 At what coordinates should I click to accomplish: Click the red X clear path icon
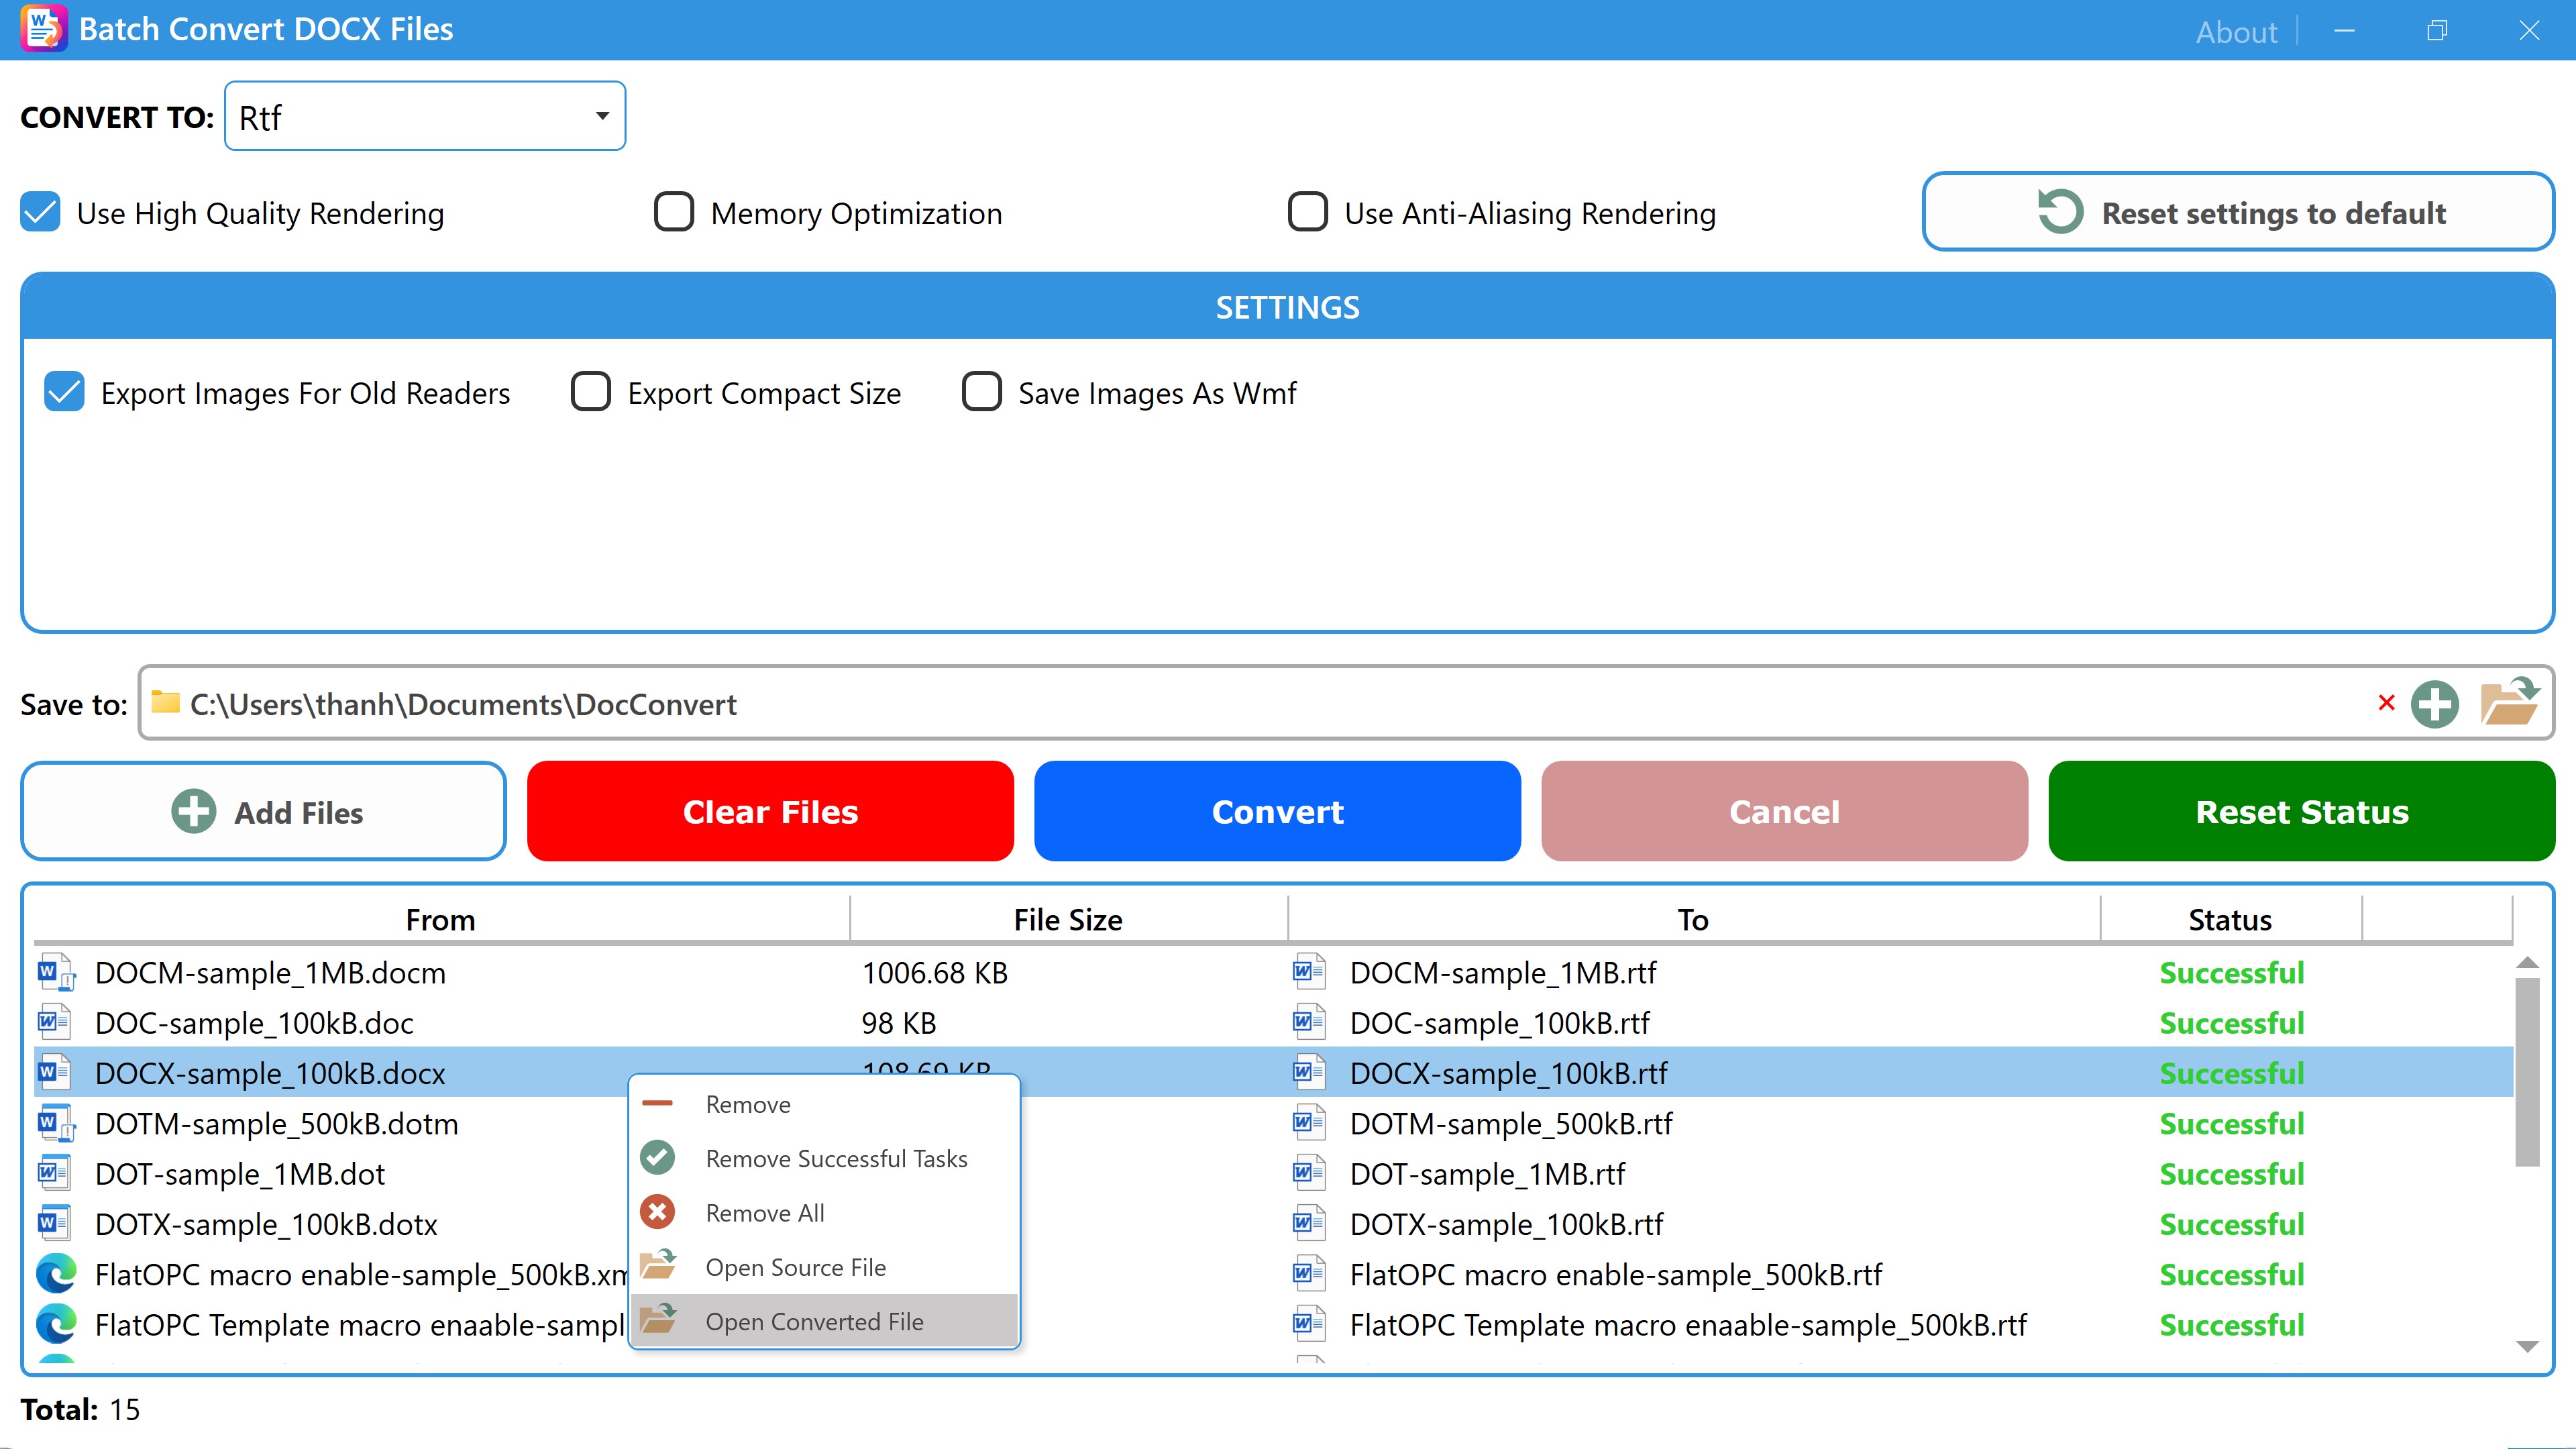[2386, 703]
